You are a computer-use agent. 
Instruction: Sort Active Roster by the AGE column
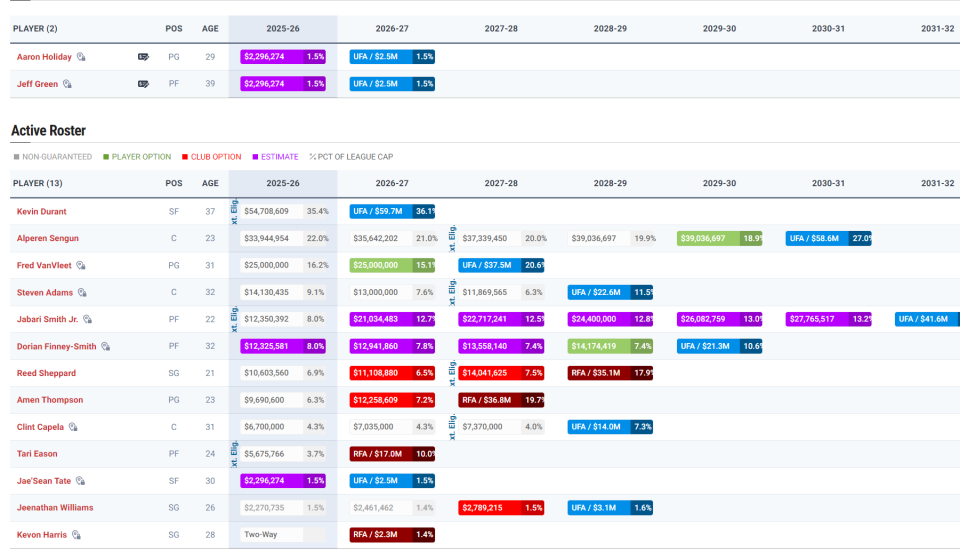coord(210,184)
